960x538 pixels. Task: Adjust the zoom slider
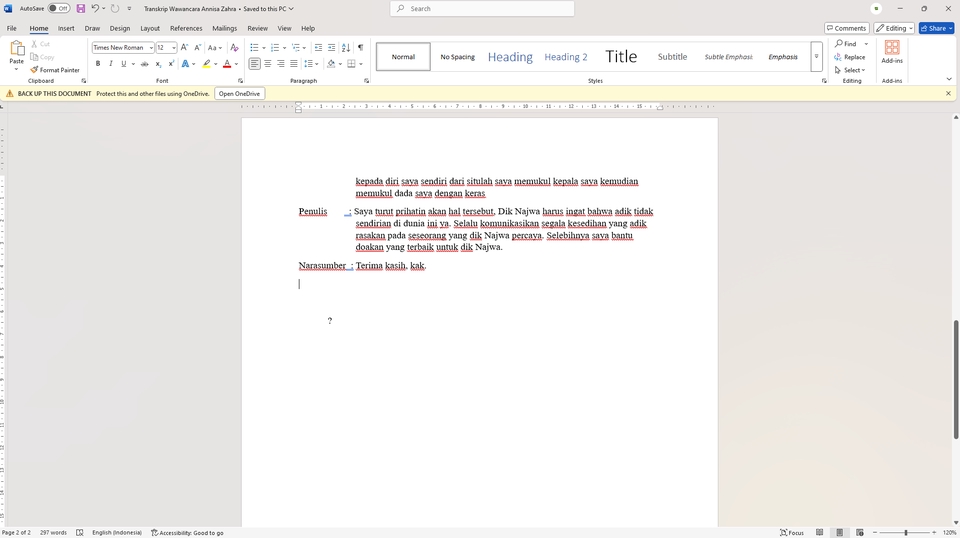(x=906, y=532)
